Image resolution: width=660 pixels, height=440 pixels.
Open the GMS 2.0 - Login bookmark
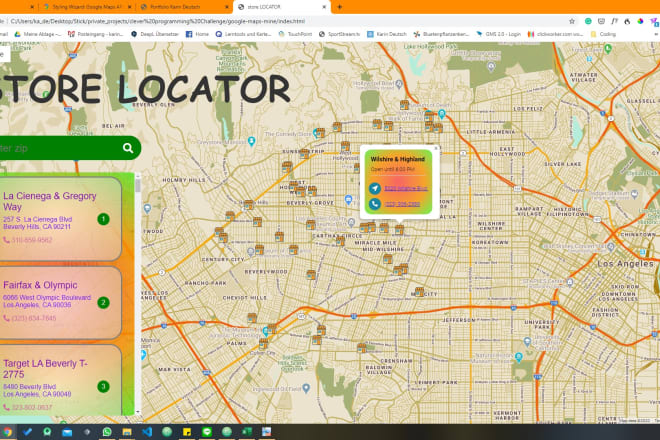pos(498,34)
